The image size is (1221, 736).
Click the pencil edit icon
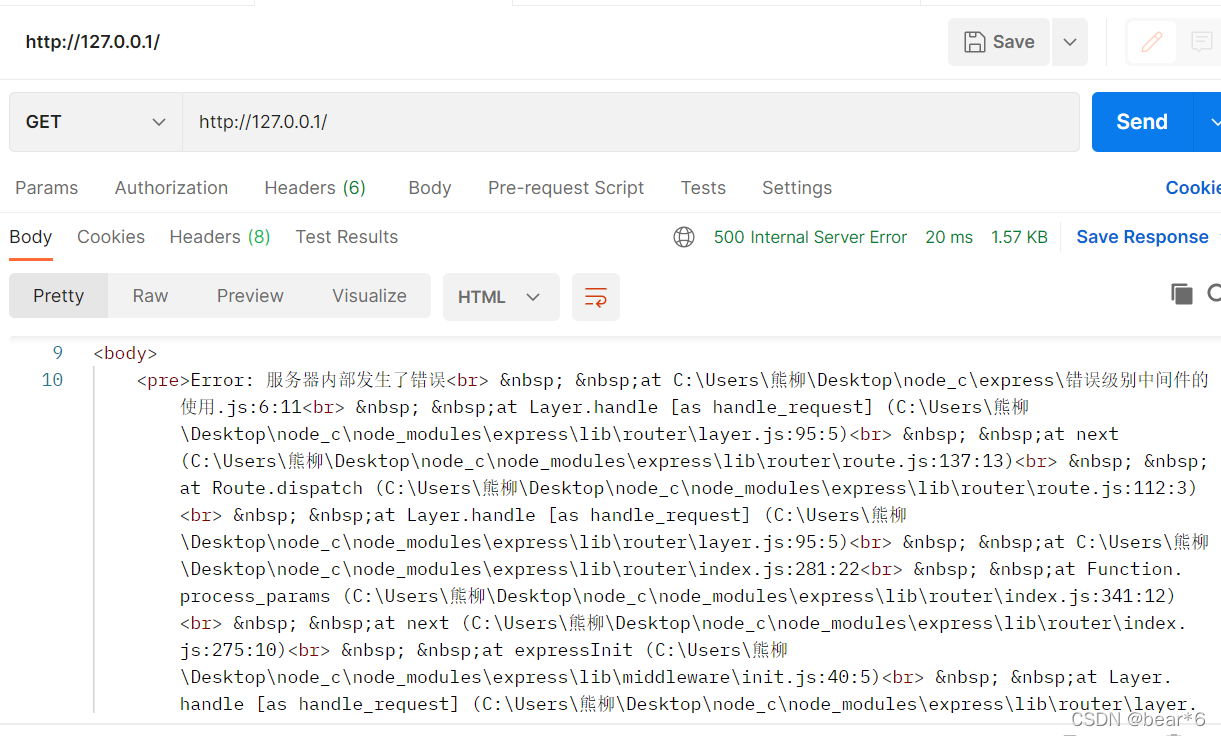[x=1152, y=42]
